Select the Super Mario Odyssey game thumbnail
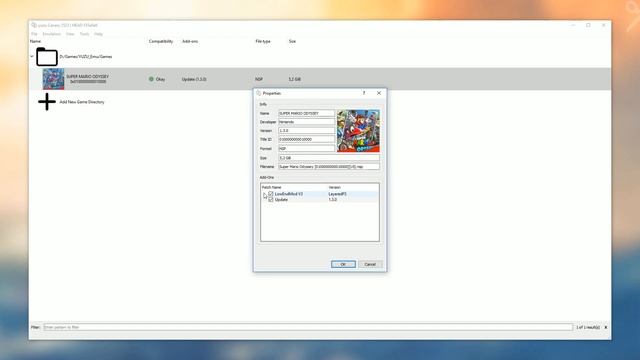This screenshot has height=360, width=640. coord(53,79)
